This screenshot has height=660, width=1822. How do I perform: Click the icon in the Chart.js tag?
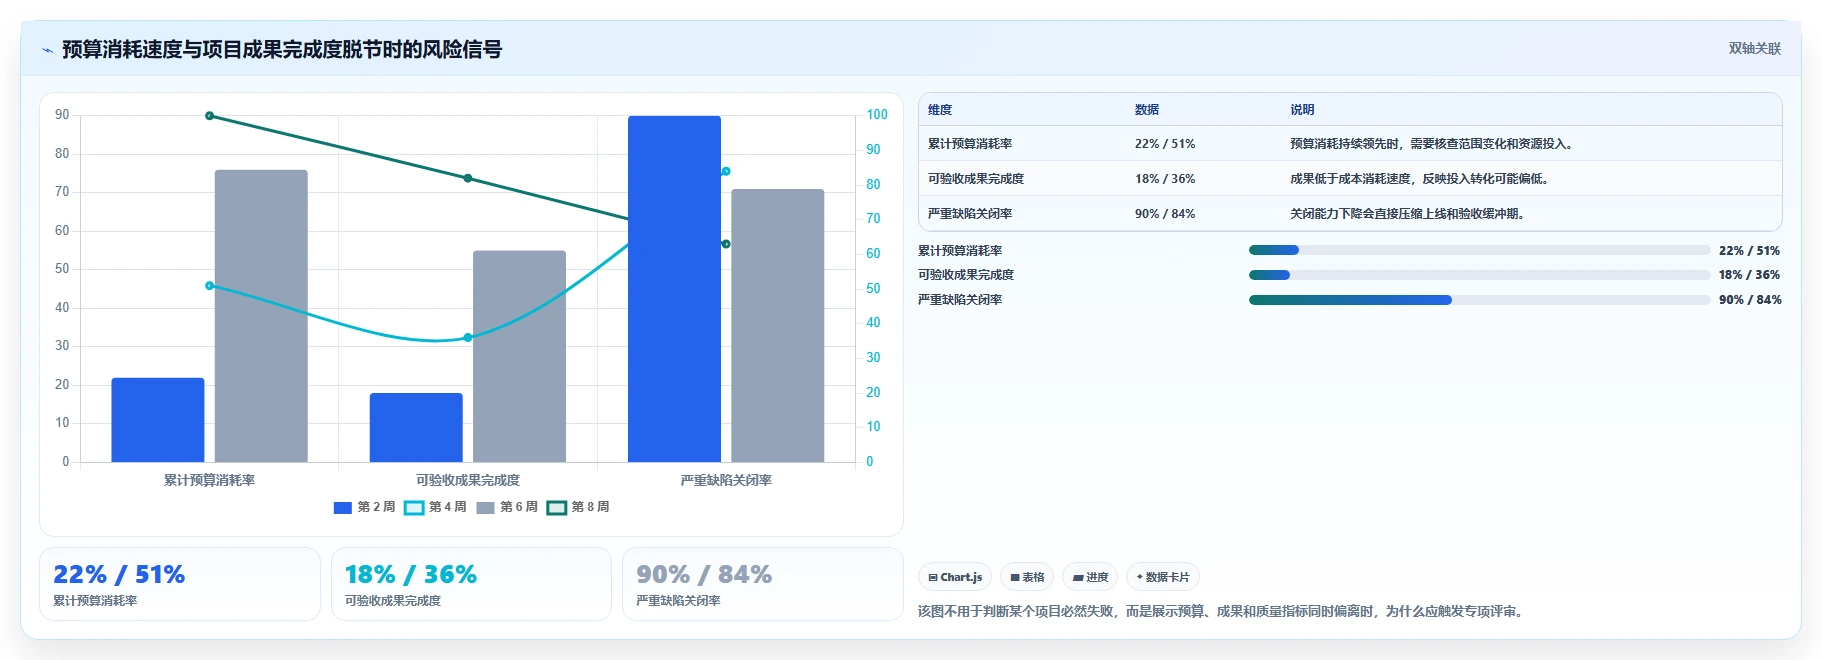[x=933, y=578]
